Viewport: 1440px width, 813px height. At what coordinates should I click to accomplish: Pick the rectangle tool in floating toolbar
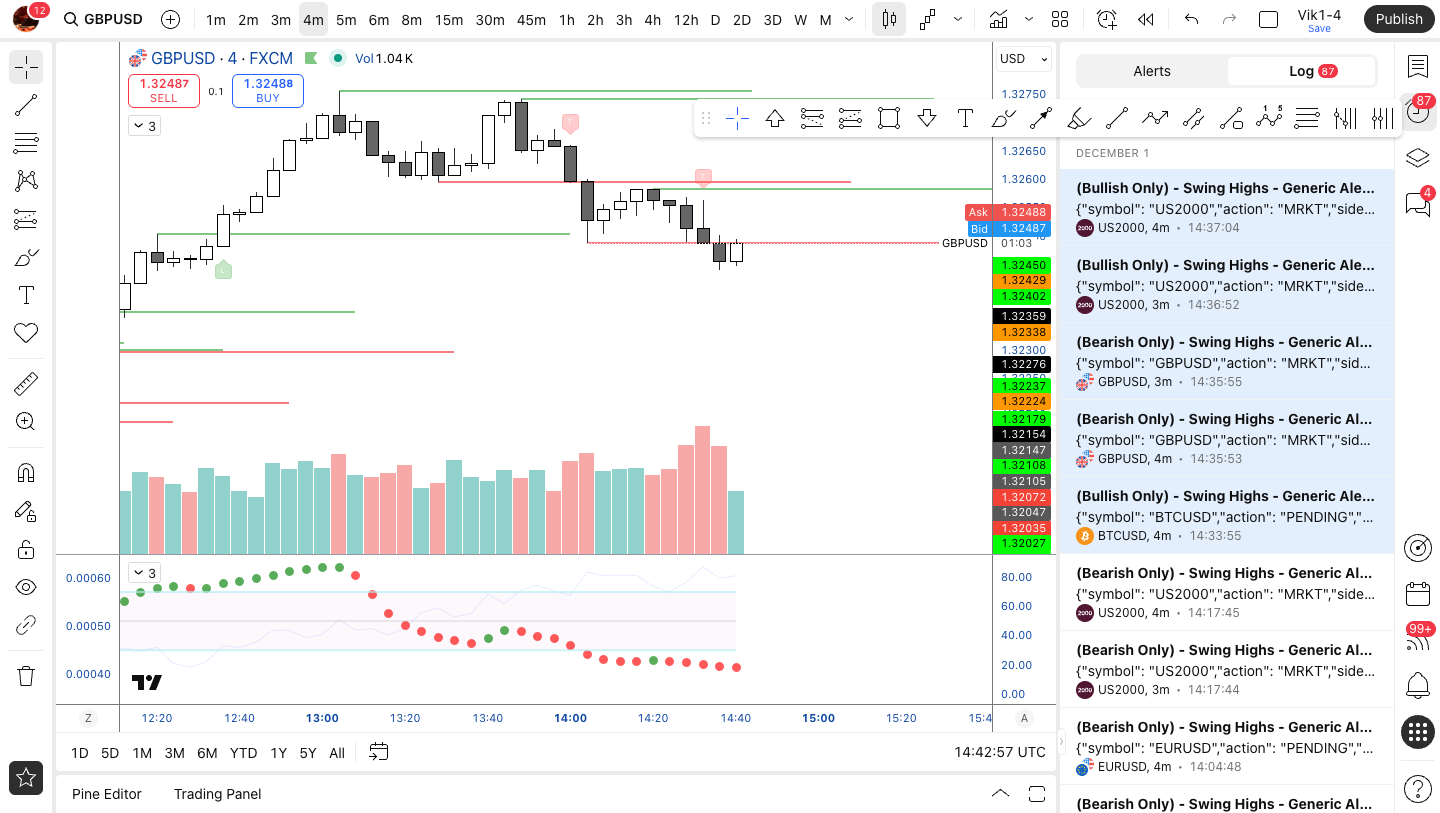(888, 119)
